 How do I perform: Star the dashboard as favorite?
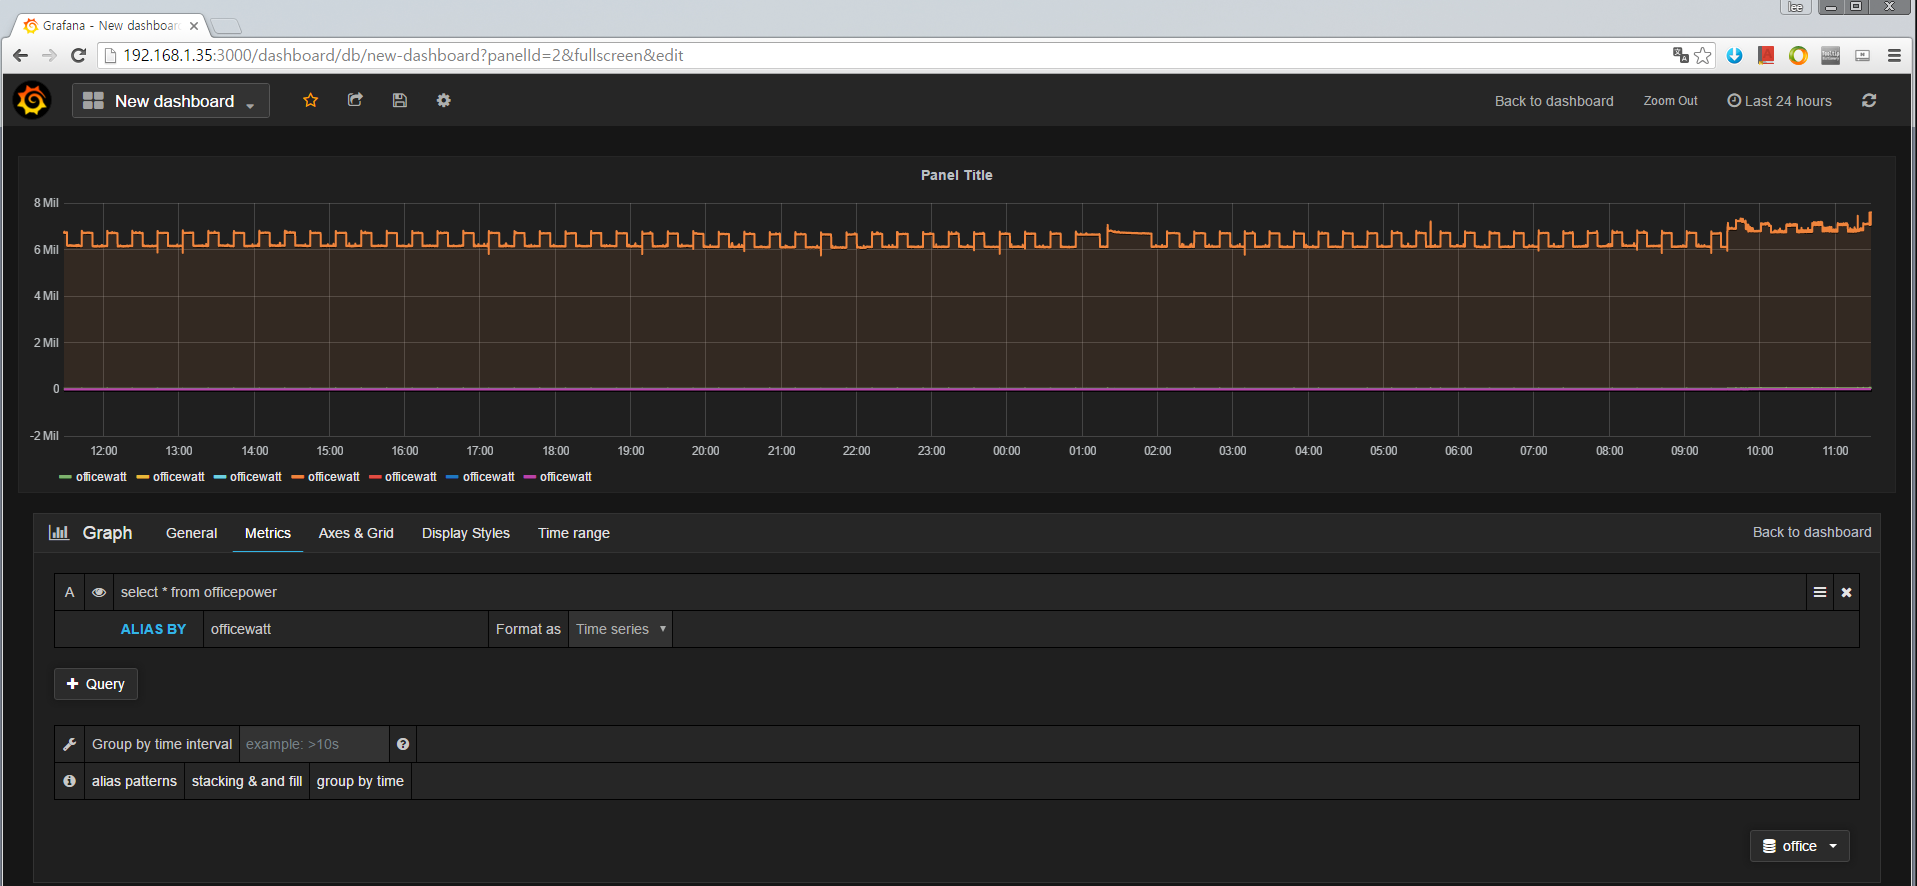[x=311, y=100]
